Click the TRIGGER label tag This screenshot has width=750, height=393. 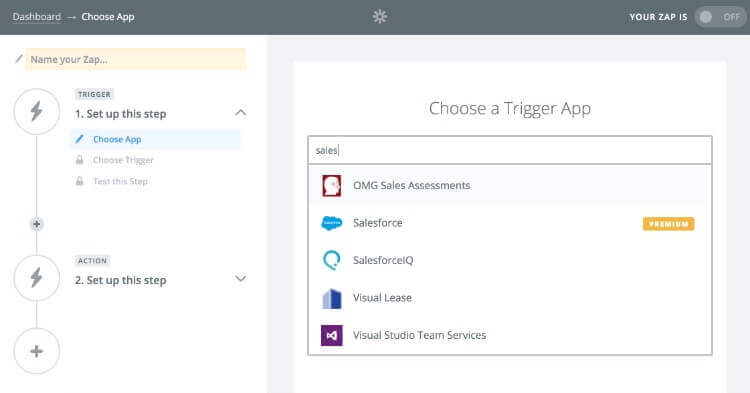coord(94,94)
